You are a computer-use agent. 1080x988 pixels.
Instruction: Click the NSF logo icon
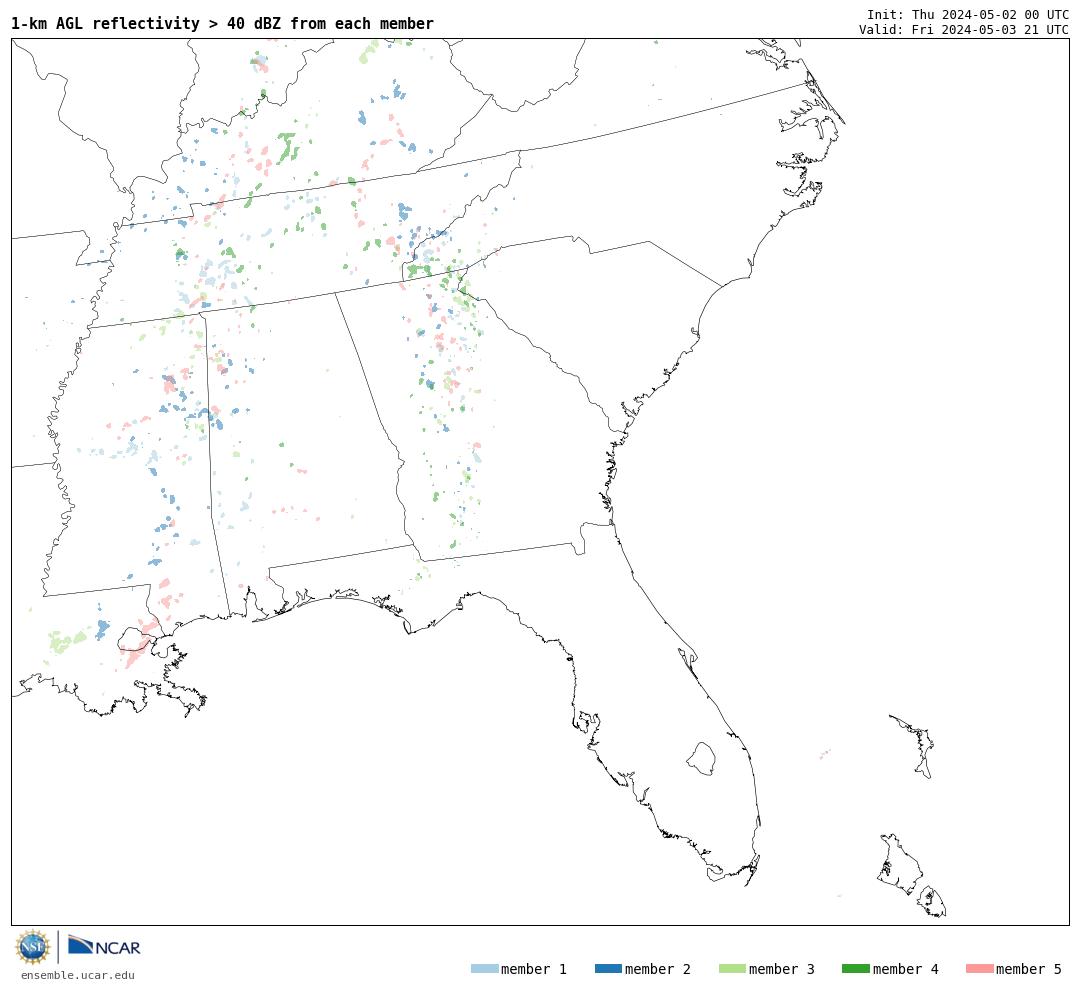32,947
